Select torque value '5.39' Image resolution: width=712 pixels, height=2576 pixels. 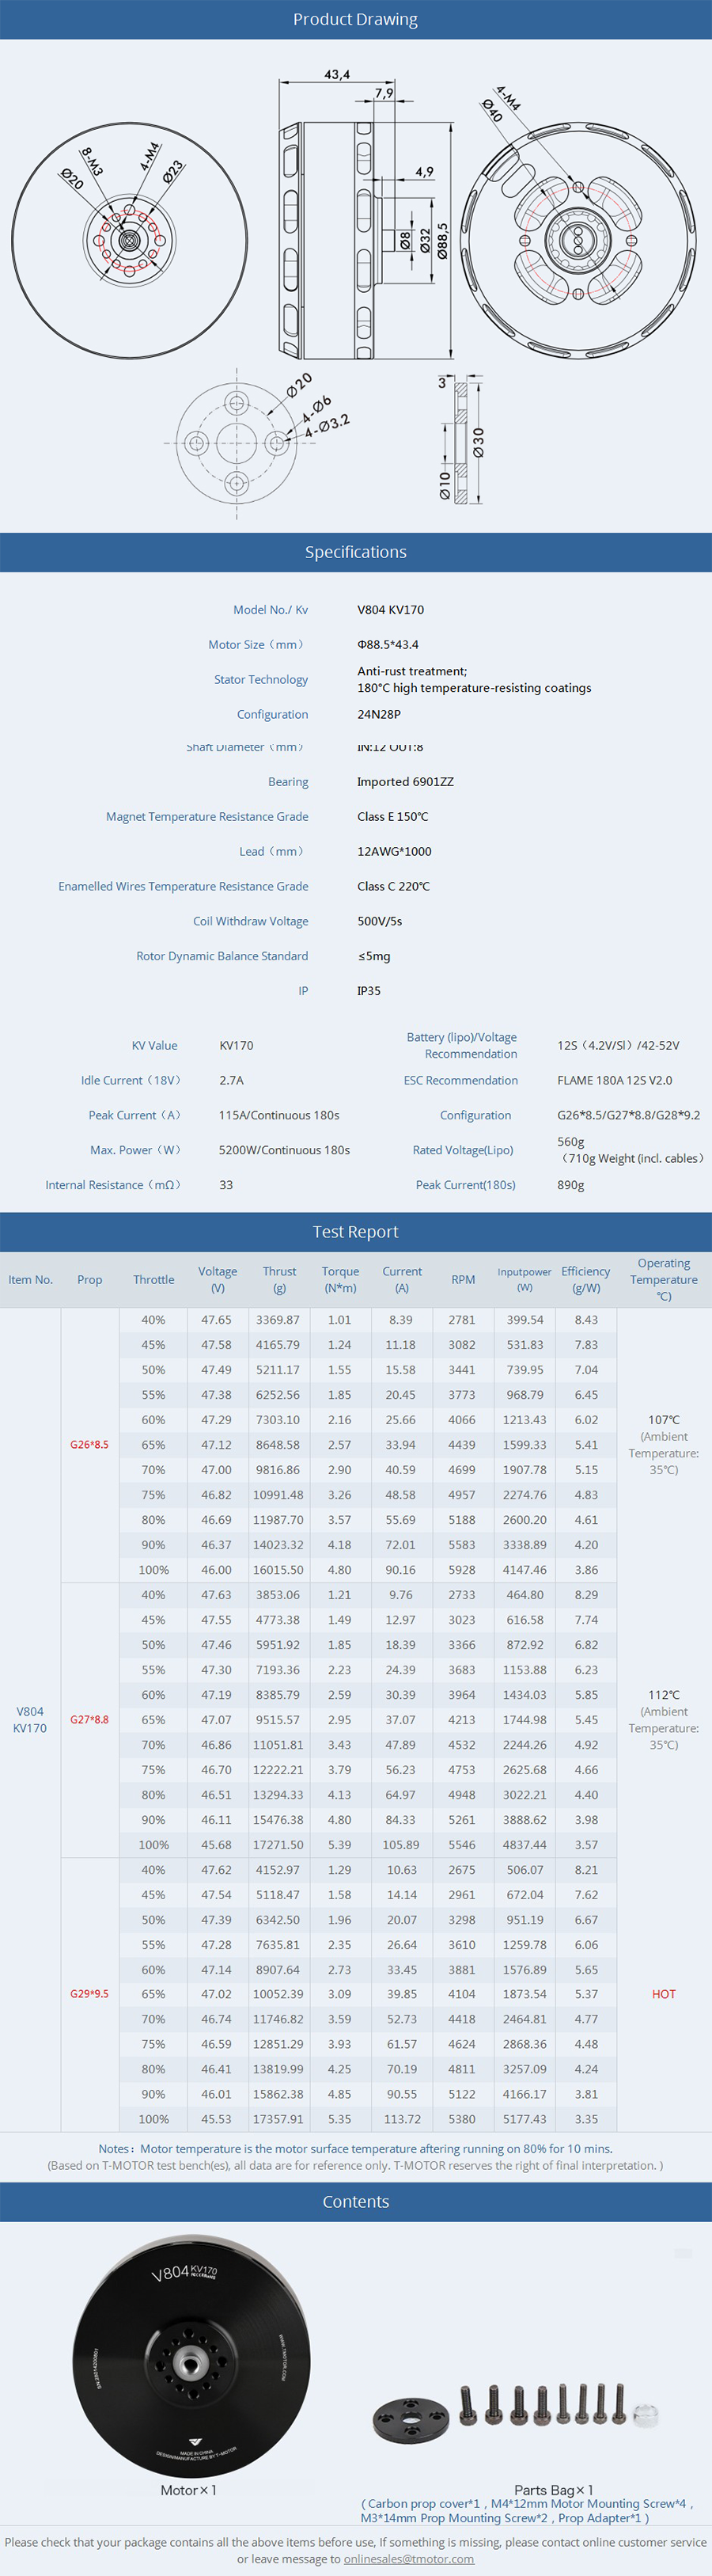pyautogui.click(x=340, y=1845)
